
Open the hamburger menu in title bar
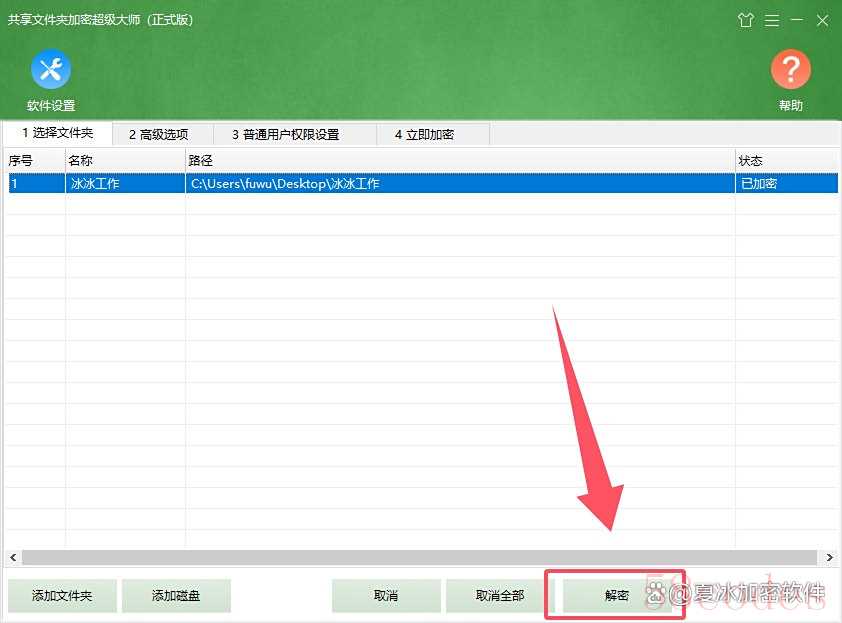tap(772, 20)
